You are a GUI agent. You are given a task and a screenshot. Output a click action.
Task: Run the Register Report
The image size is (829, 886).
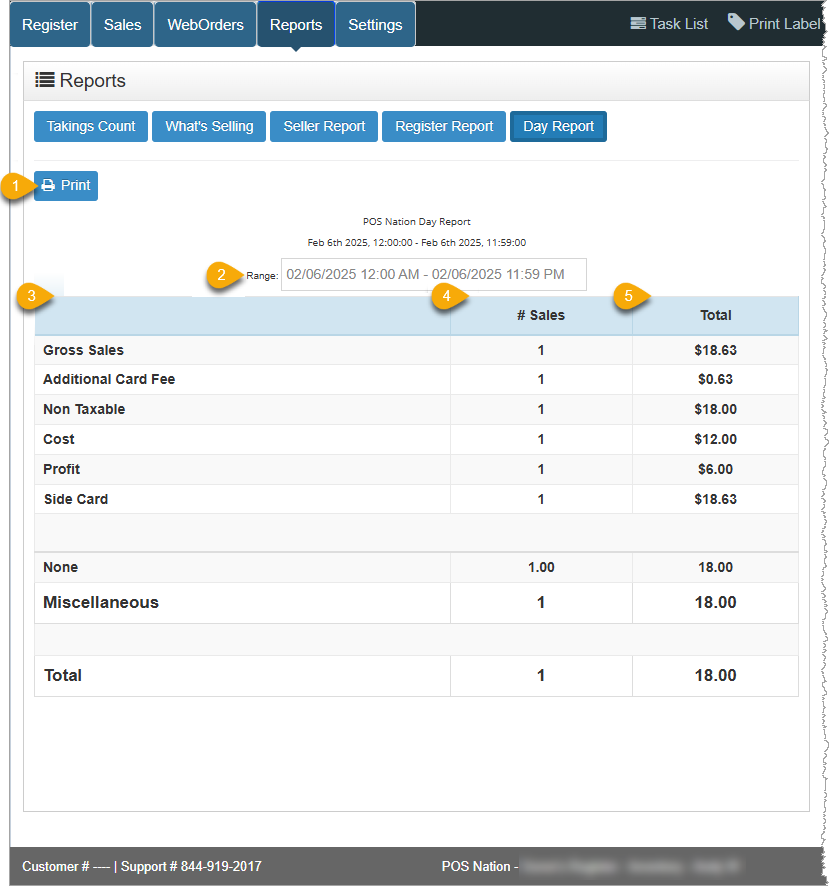click(x=443, y=126)
